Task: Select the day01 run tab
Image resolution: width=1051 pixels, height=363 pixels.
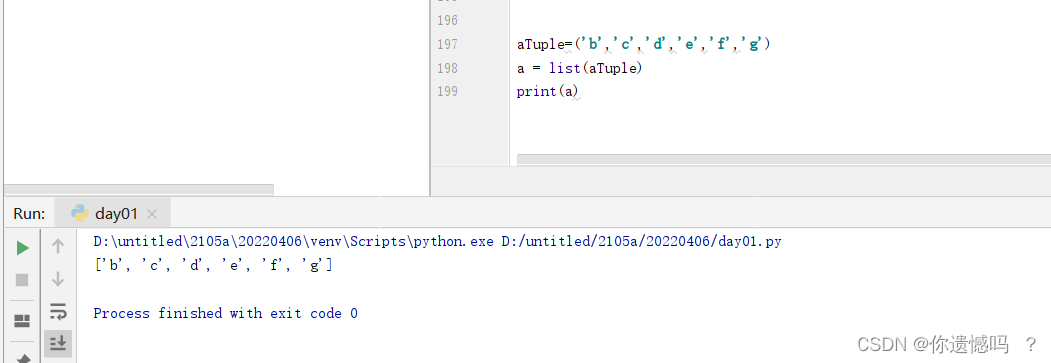Action: (x=114, y=214)
